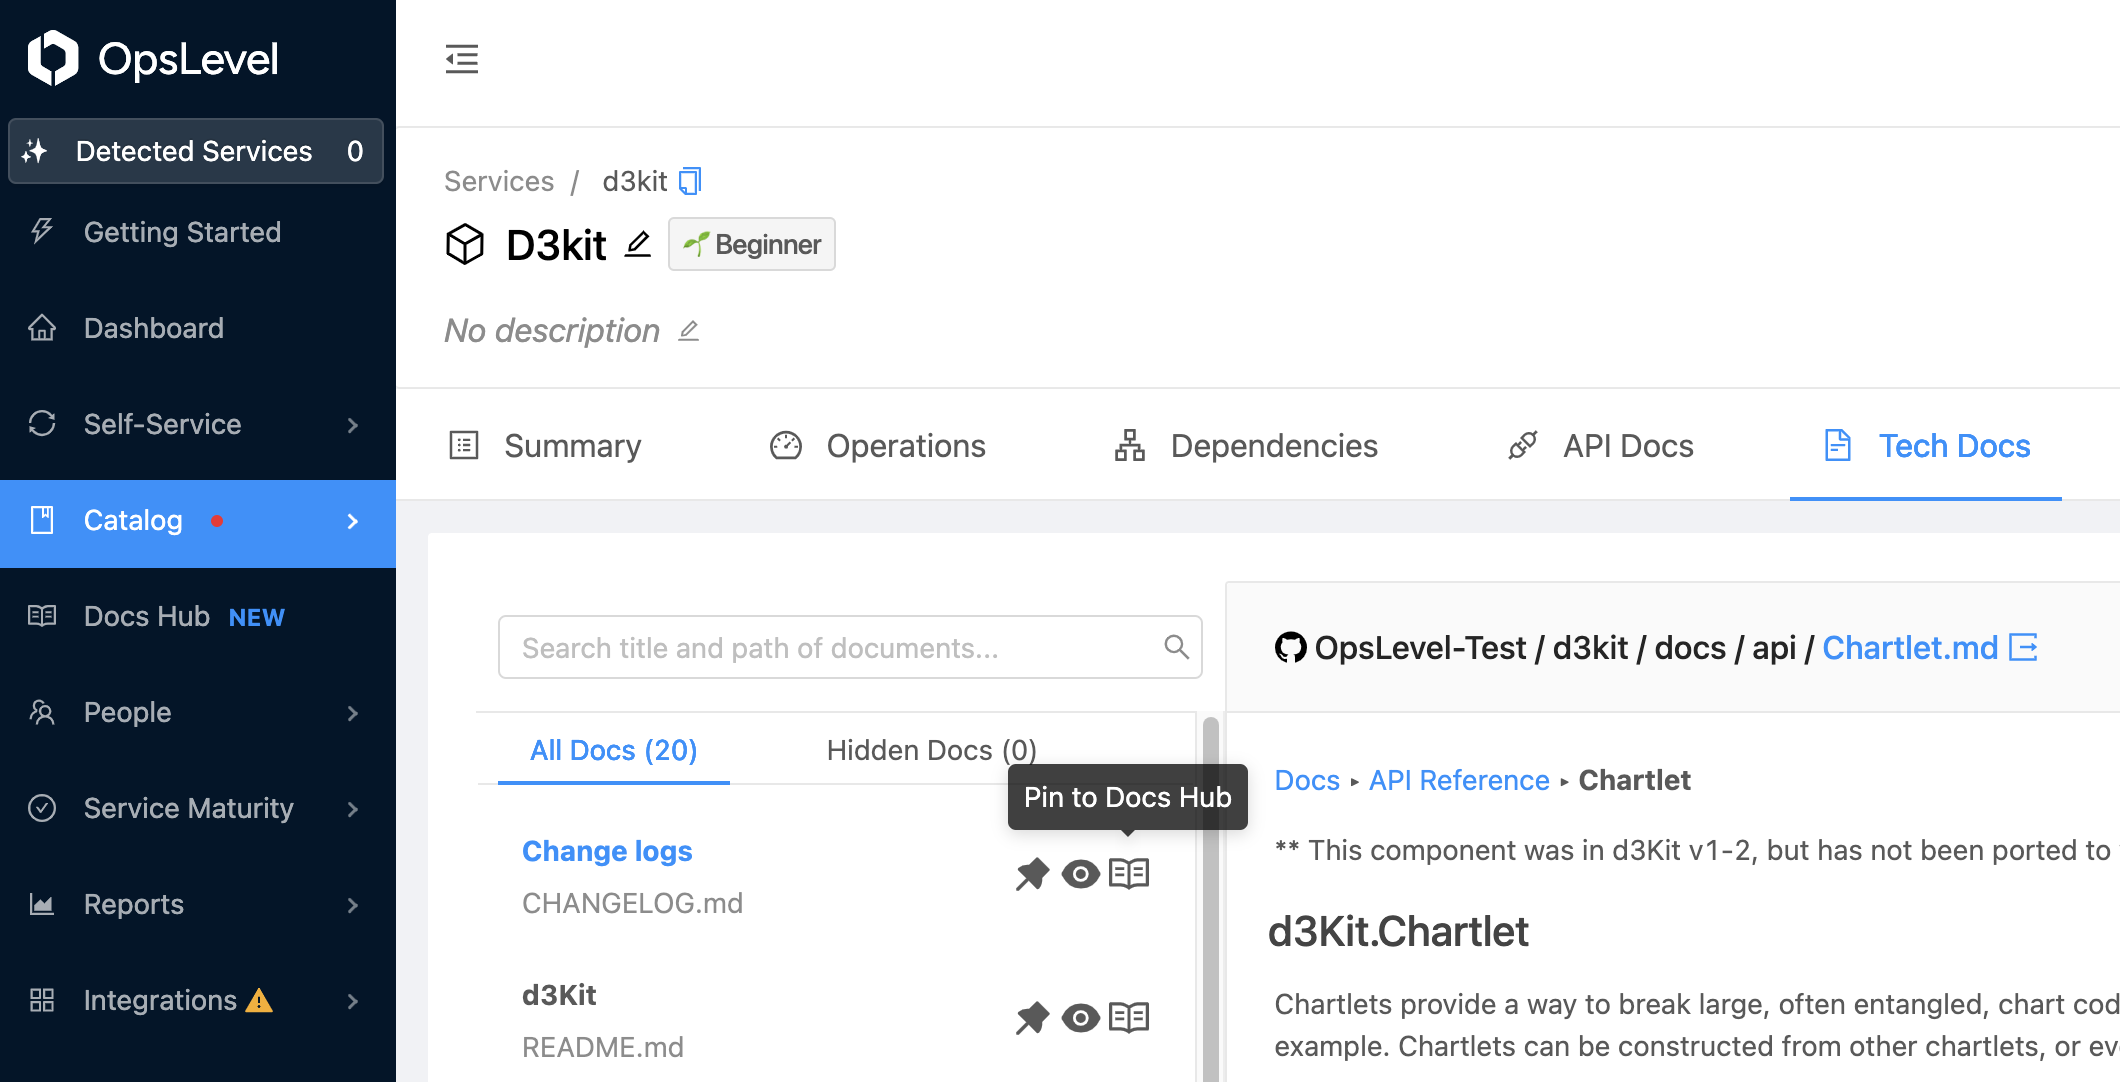Collapse the sidebar with the menu icon
This screenshot has height=1082, width=2120.
462,59
